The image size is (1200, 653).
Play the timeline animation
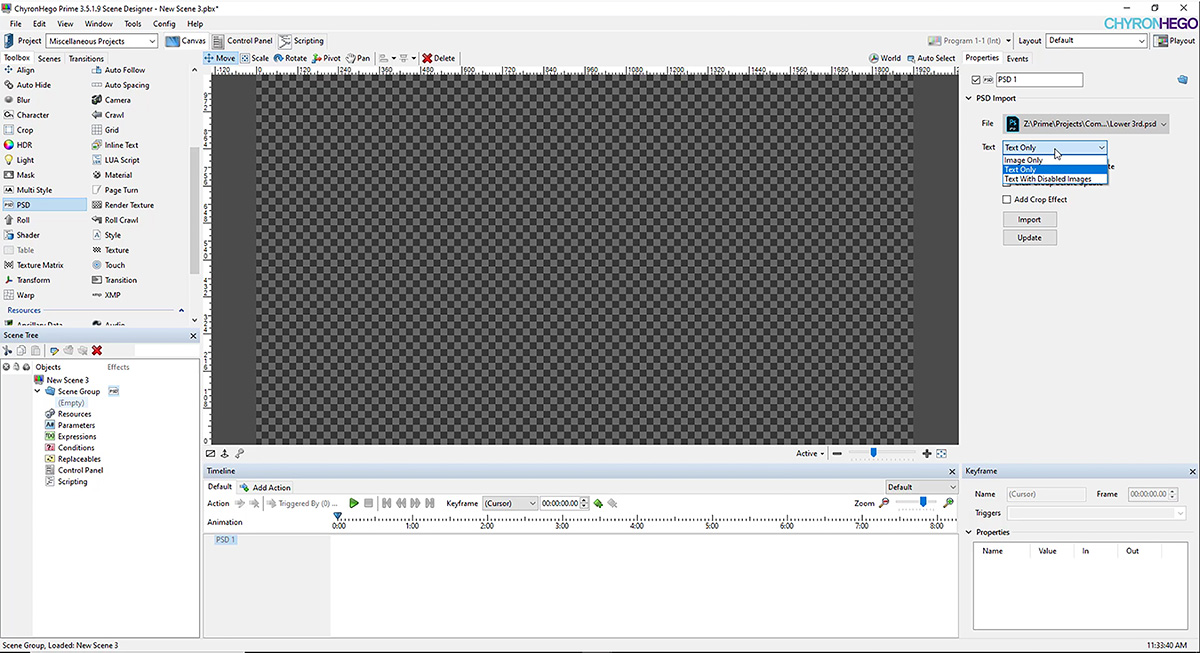354,503
